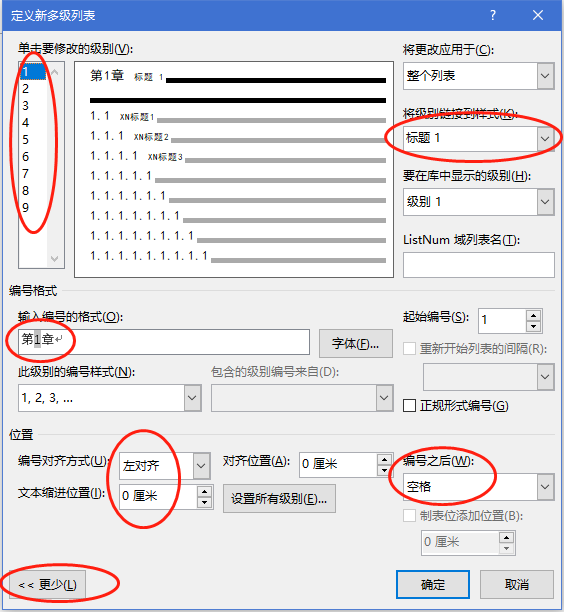Image resolution: width=564 pixels, height=612 pixels.
Task: Click level list scroll down arrow
Action: 55,259
